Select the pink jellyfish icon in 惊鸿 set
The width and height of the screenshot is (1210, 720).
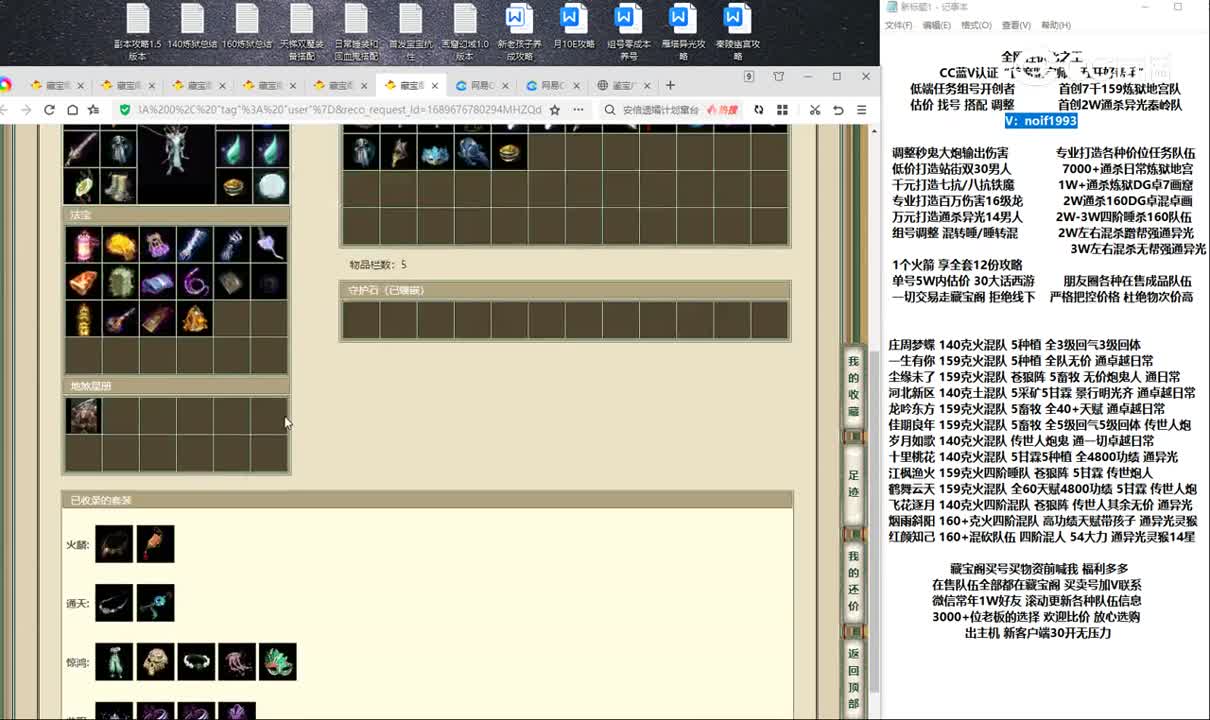237,662
